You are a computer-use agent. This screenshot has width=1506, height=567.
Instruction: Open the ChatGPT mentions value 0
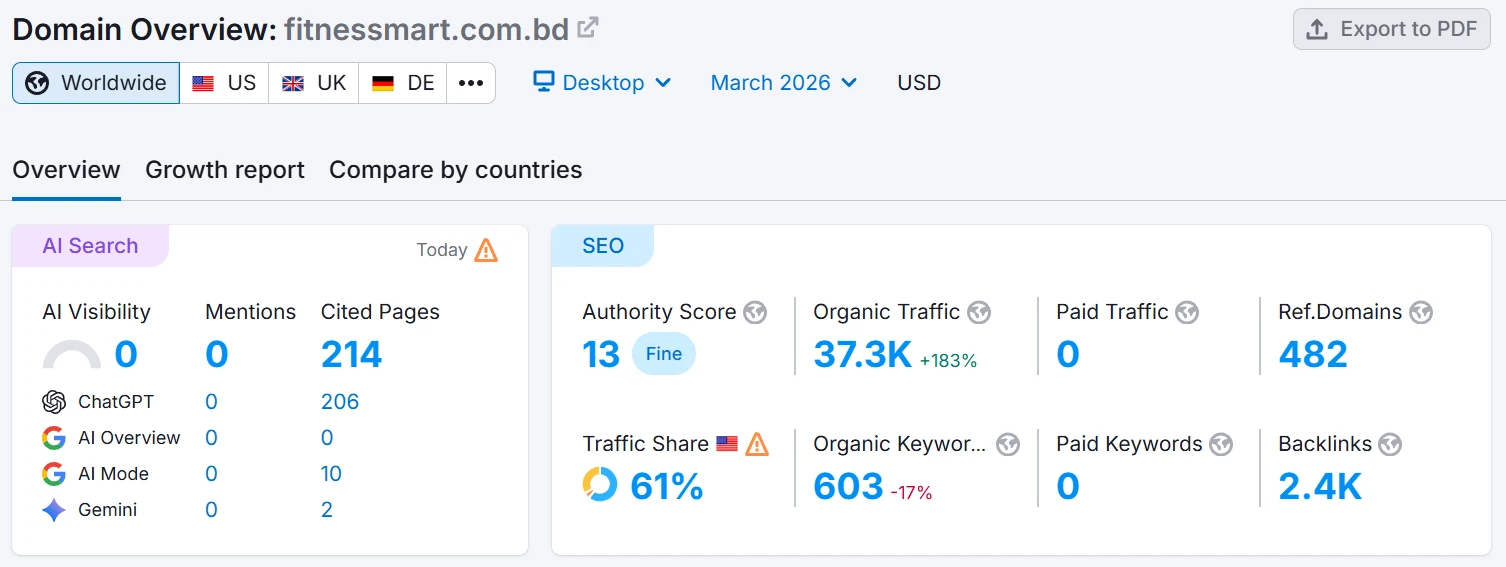click(211, 402)
